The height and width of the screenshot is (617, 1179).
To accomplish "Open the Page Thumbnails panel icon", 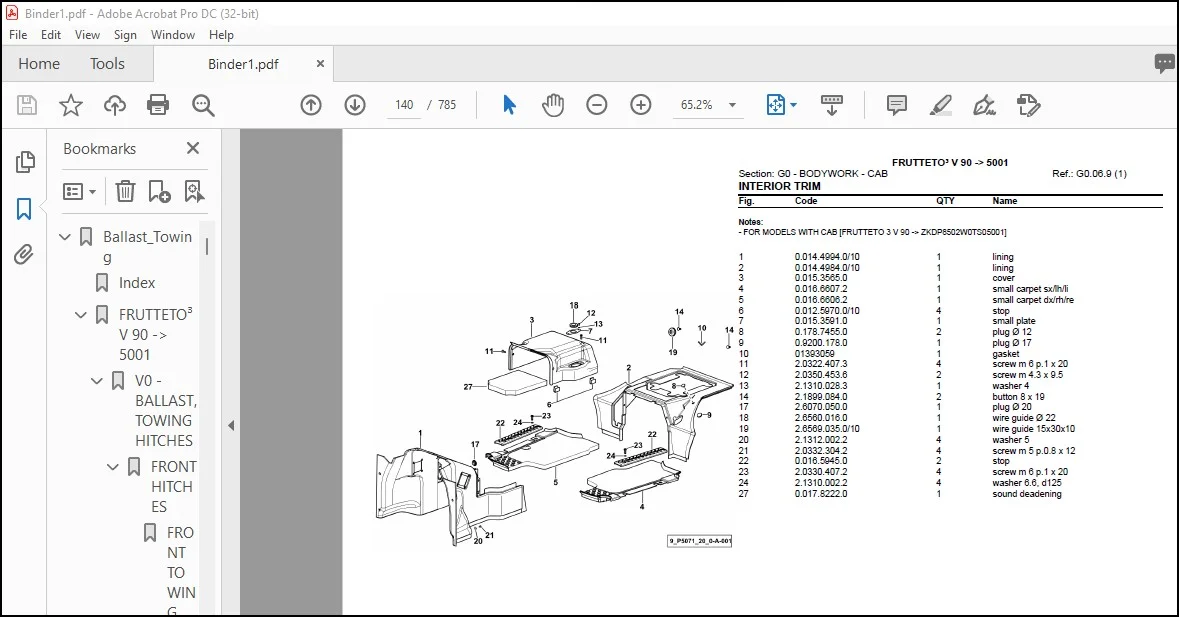I will (x=25, y=162).
